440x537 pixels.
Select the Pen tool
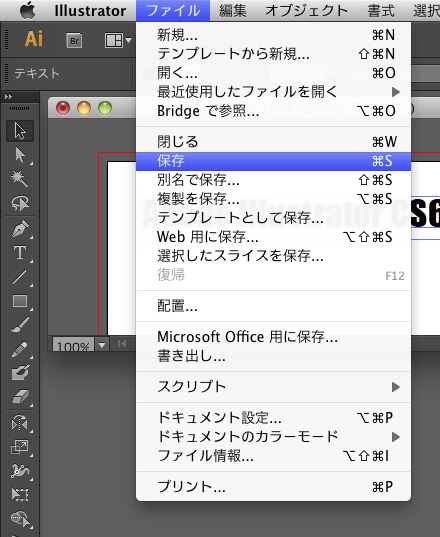20,229
